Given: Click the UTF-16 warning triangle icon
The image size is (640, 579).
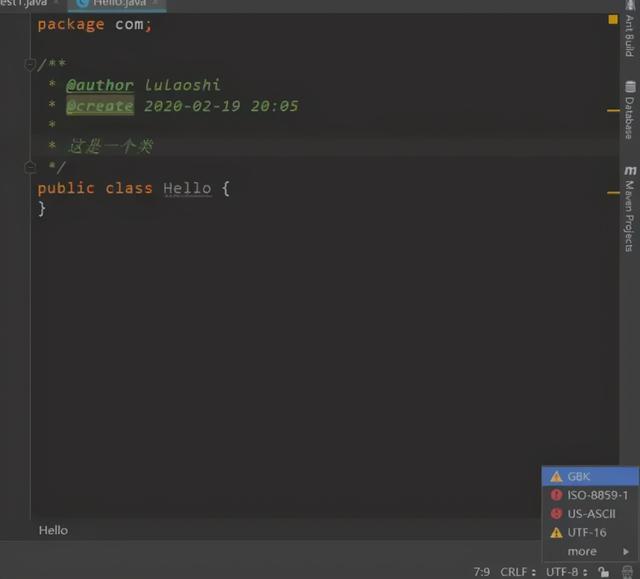Looking at the screenshot, I should tap(556, 532).
